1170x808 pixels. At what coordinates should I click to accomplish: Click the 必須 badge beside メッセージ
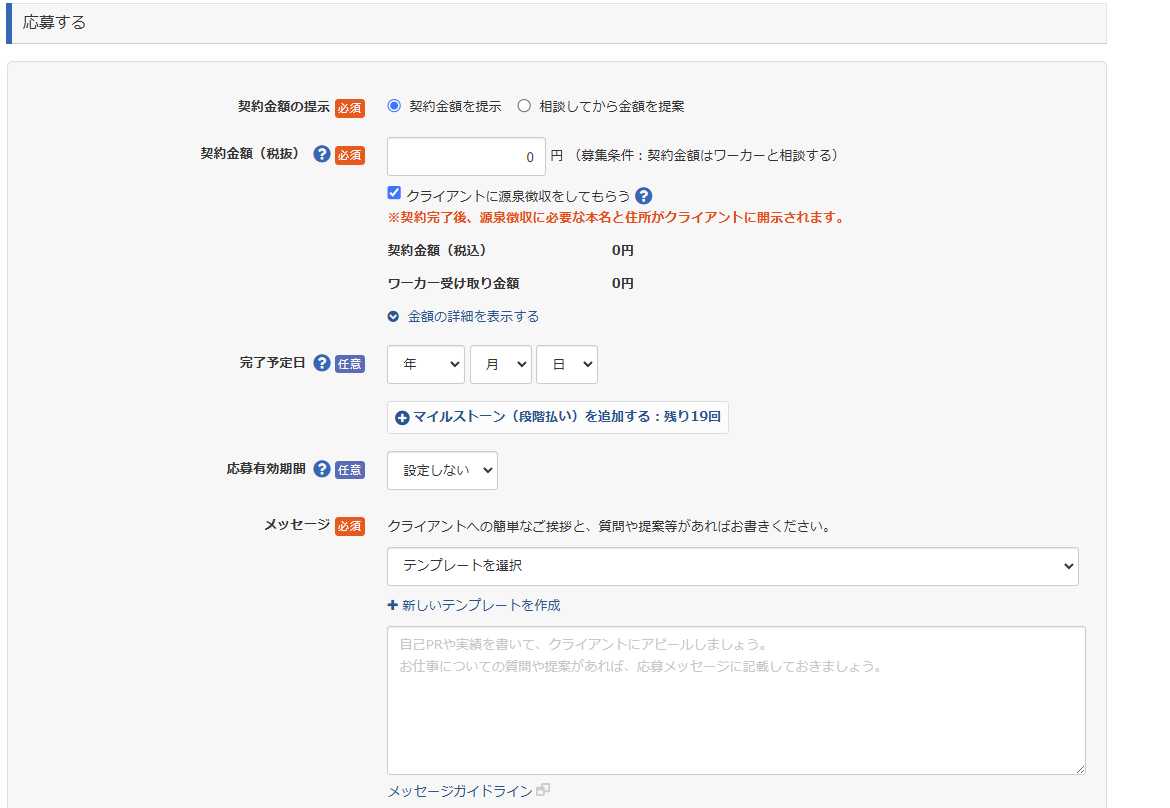coord(349,526)
